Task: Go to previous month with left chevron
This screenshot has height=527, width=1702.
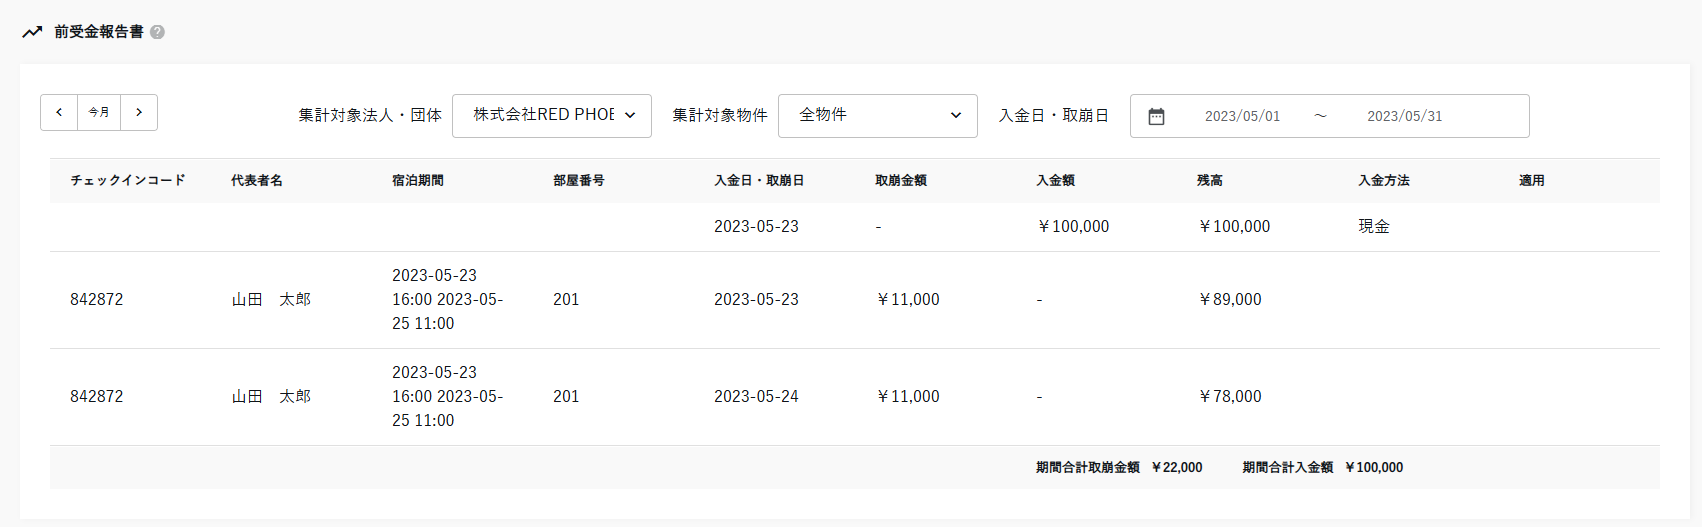Action: pos(59,113)
